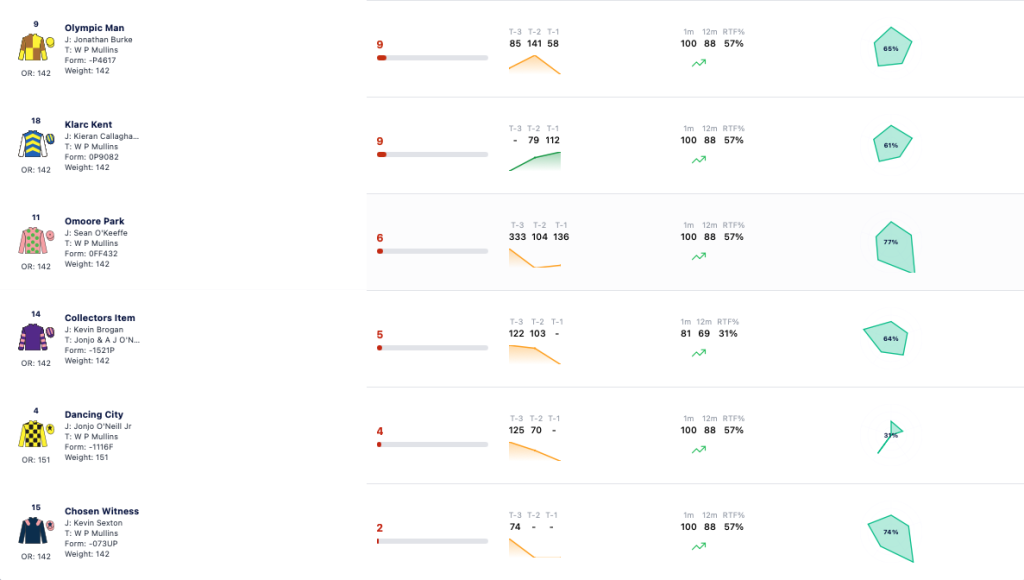Click Collectors Item's purple silks icon
This screenshot has height=580, width=1024.
coord(36,338)
